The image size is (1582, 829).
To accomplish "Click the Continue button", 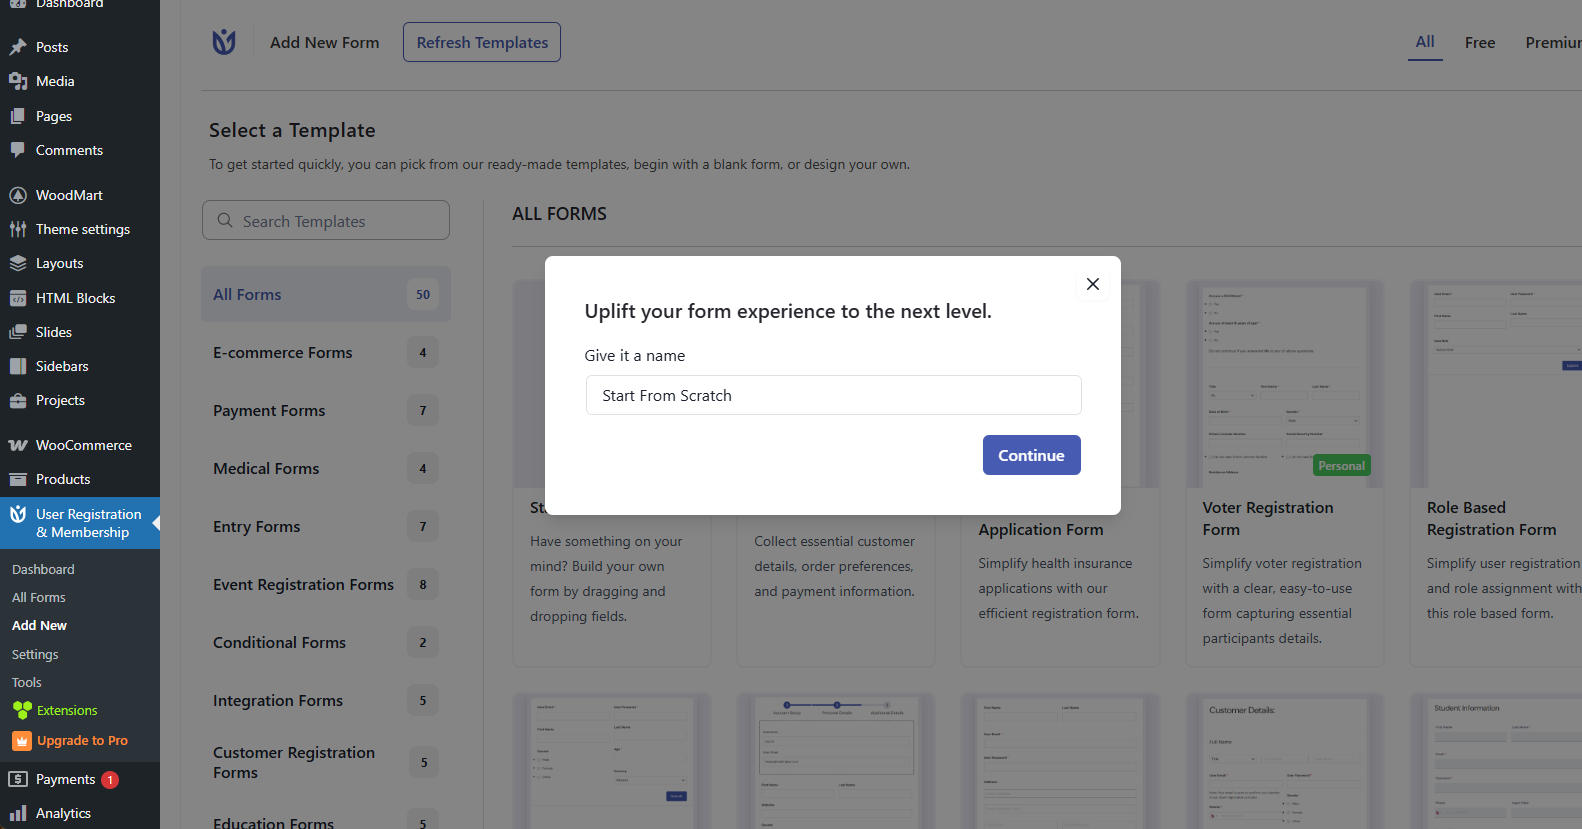I will 1031,455.
